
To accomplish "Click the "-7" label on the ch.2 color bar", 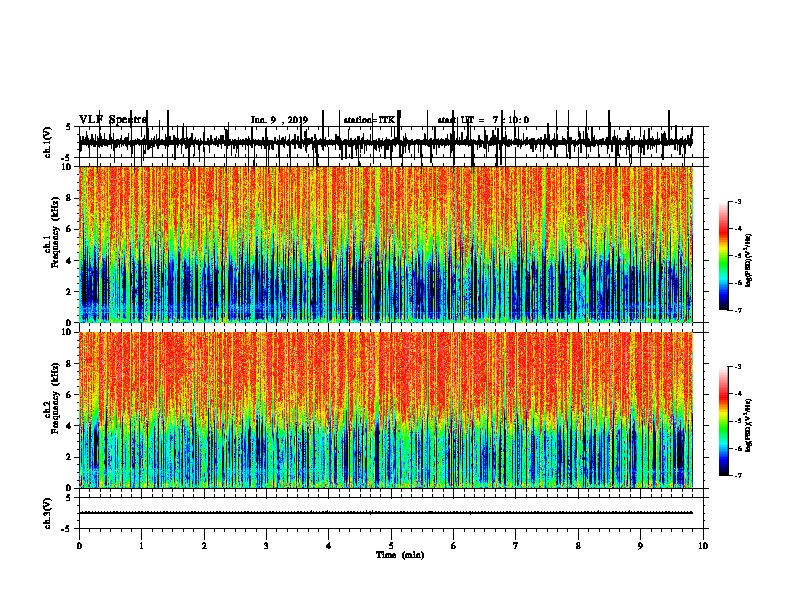I will click(737, 475).
